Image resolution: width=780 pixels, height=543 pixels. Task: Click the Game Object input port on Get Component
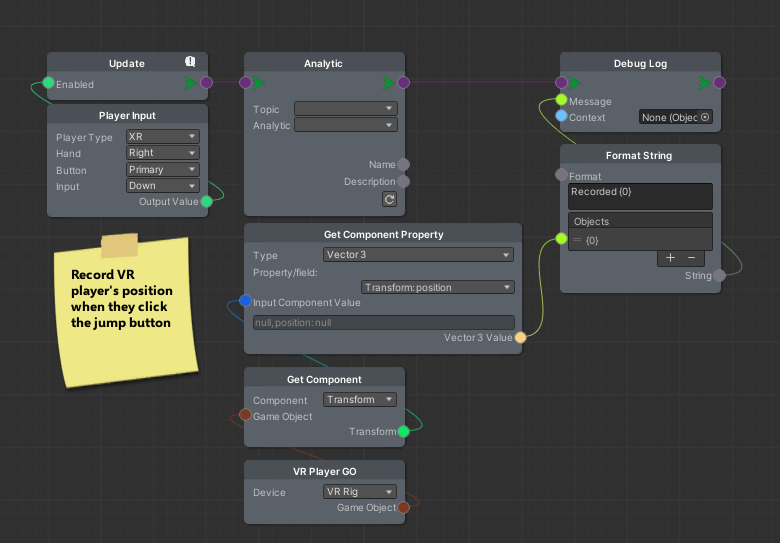tap(245, 414)
